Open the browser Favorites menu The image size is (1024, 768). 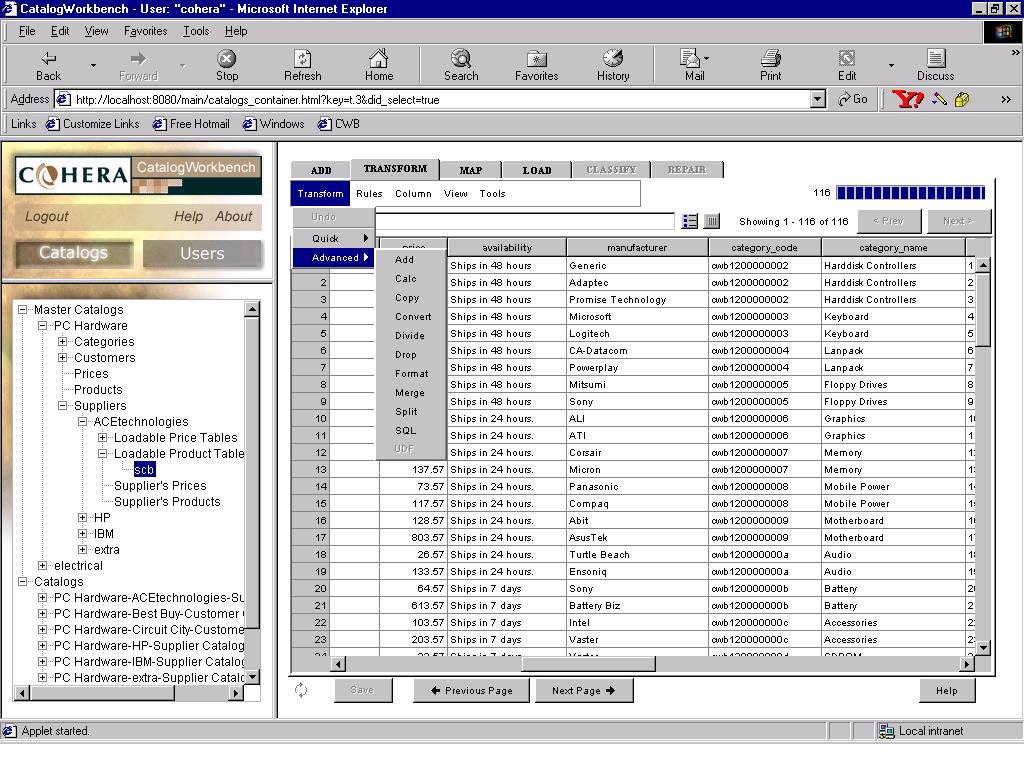point(145,31)
